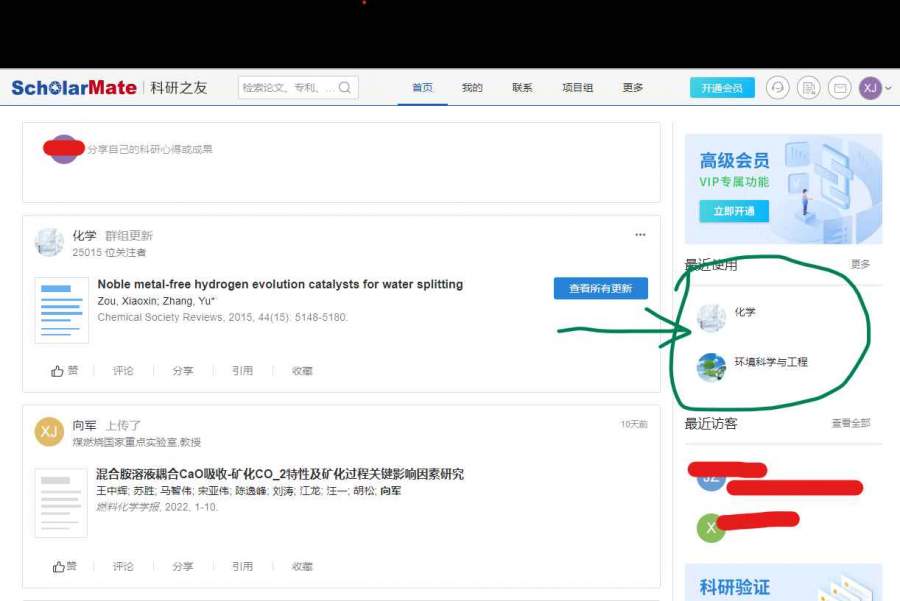Like the 混合胺溶液 paper post
Image resolution: width=900 pixels, height=601 pixels.
point(64,567)
